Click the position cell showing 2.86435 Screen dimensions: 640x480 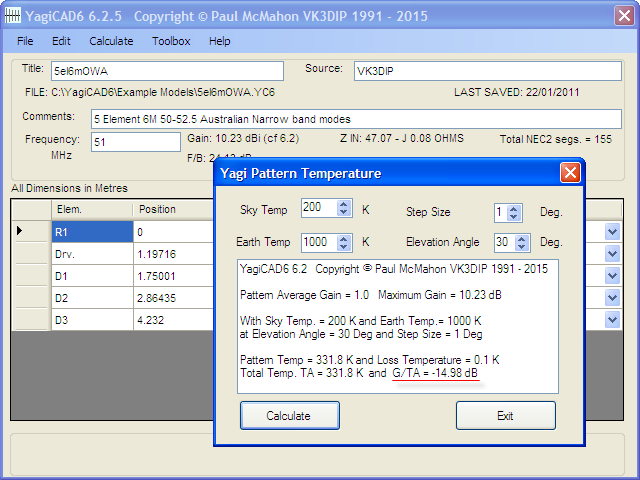click(x=173, y=298)
